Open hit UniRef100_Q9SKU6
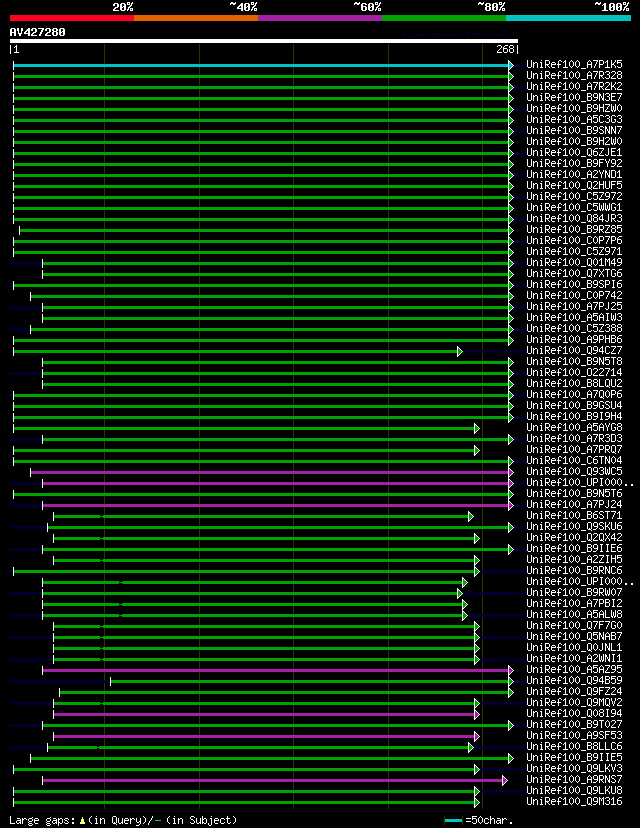The image size is (640, 828). tap(574, 526)
